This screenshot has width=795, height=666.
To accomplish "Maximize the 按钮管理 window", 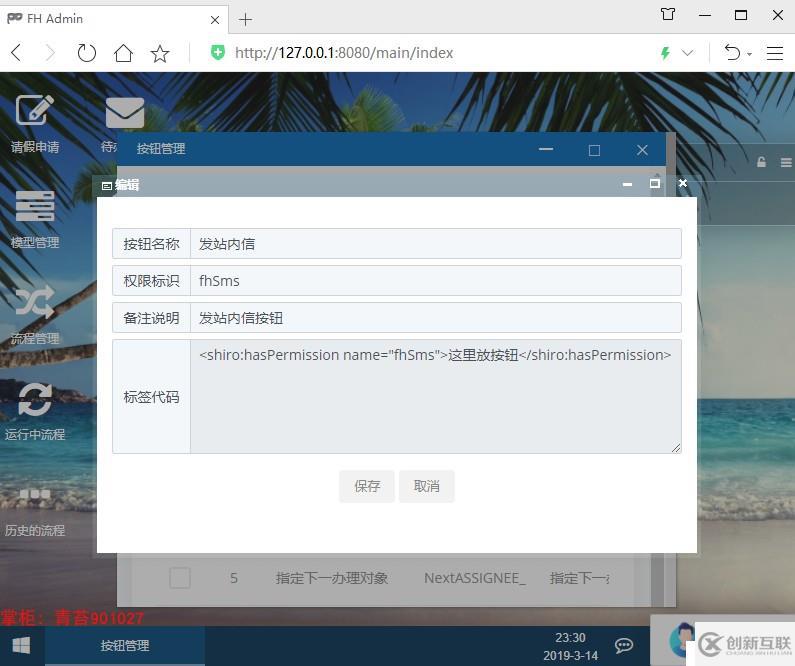I will coord(594,150).
